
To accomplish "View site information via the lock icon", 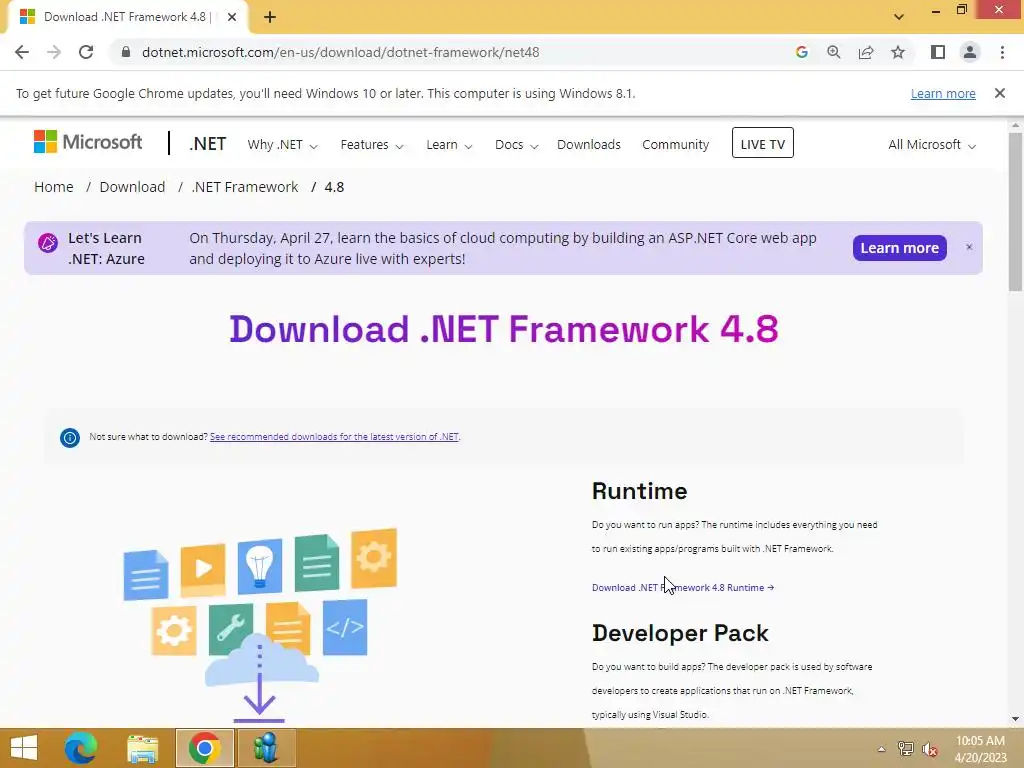I will [x=126, y=52].
